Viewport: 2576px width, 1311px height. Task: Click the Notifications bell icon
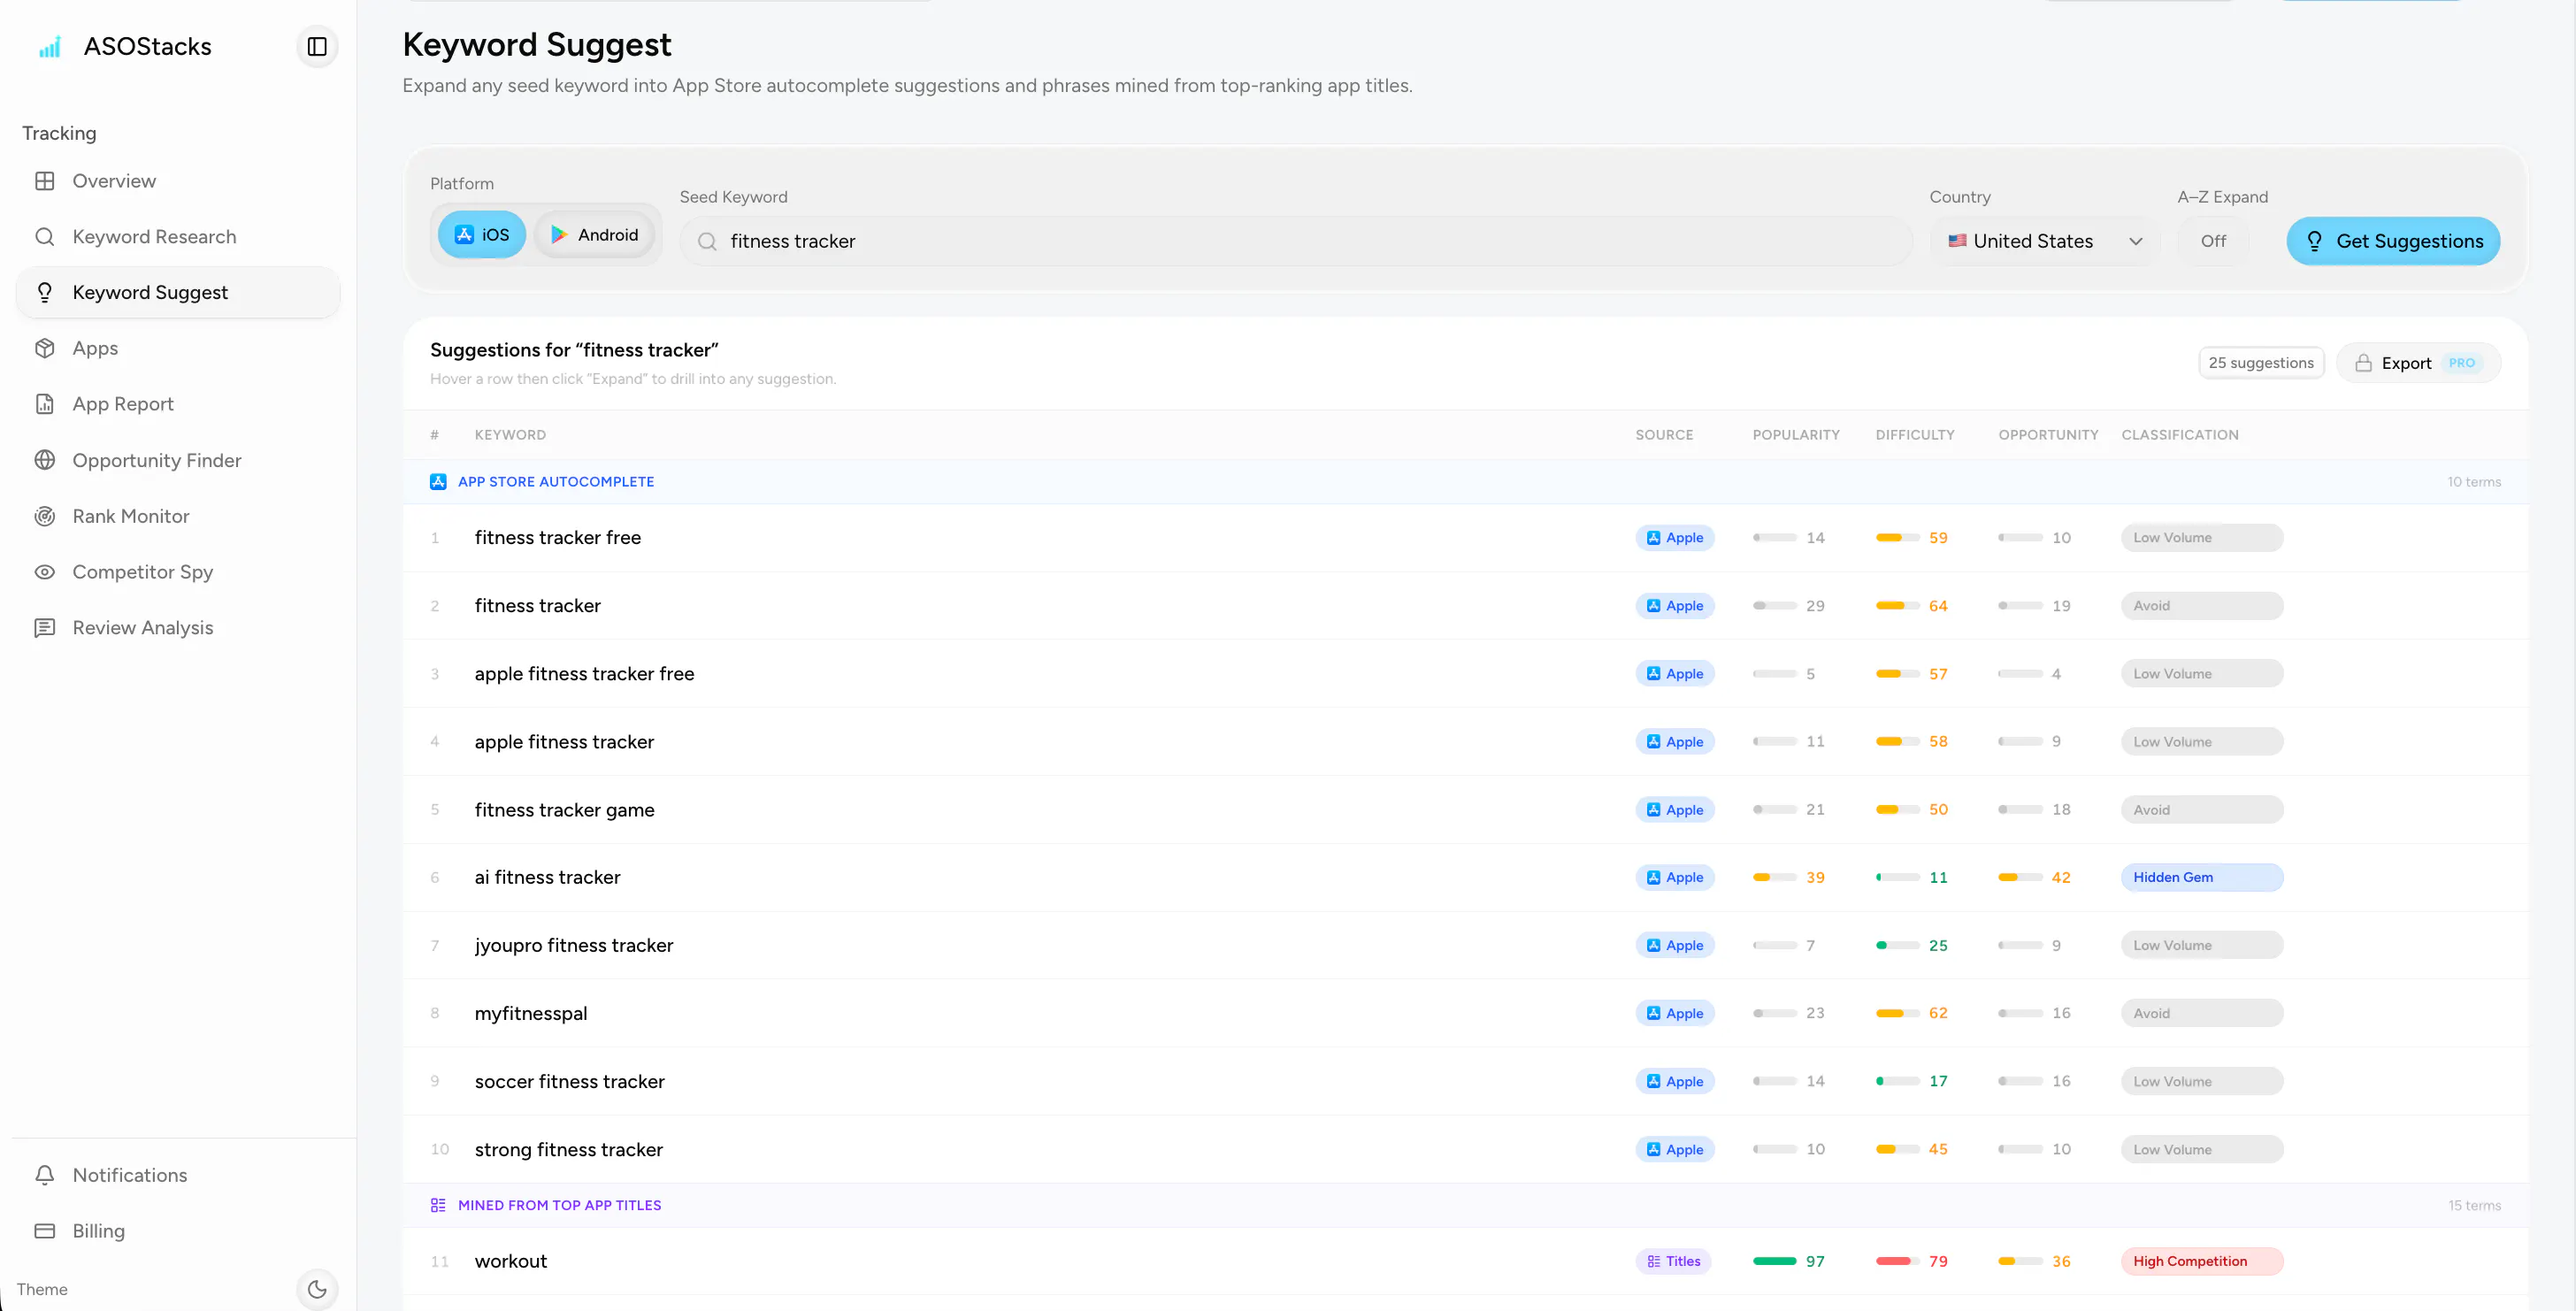coord(45,1175)
